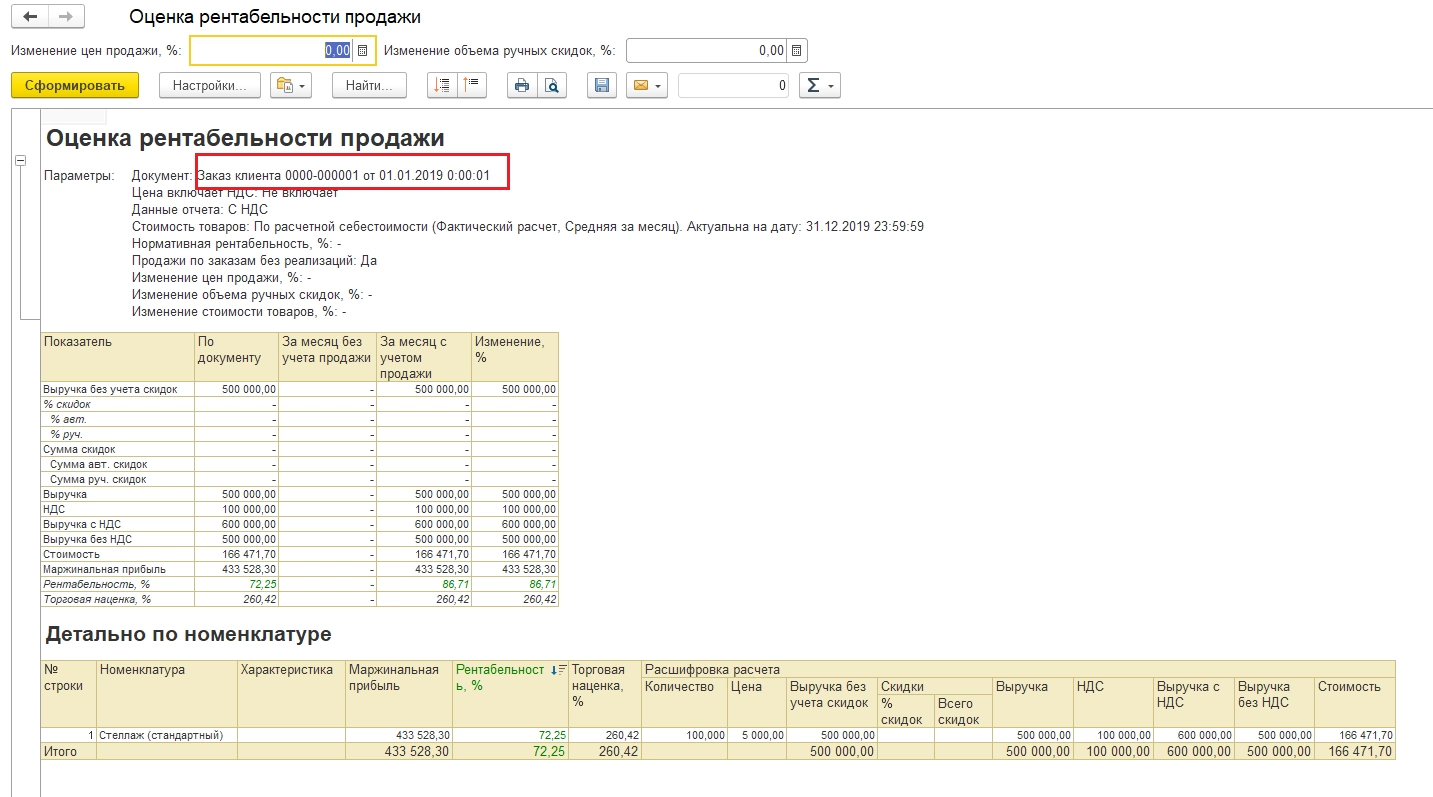
Task: Open the Настройки... settings dialog
Action: 209,86
